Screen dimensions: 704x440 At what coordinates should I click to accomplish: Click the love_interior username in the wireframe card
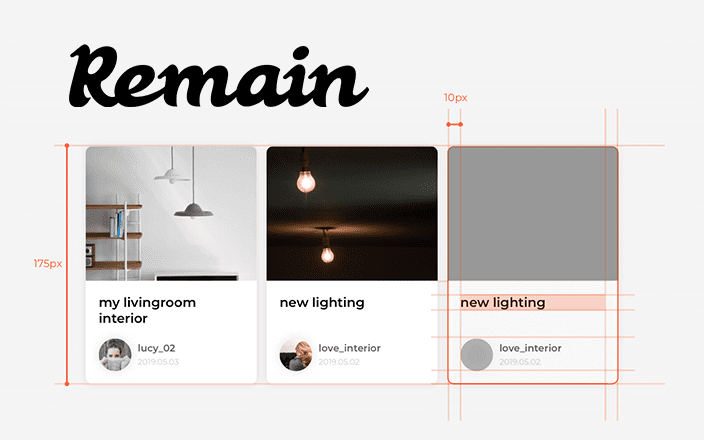tap(530, 348)
